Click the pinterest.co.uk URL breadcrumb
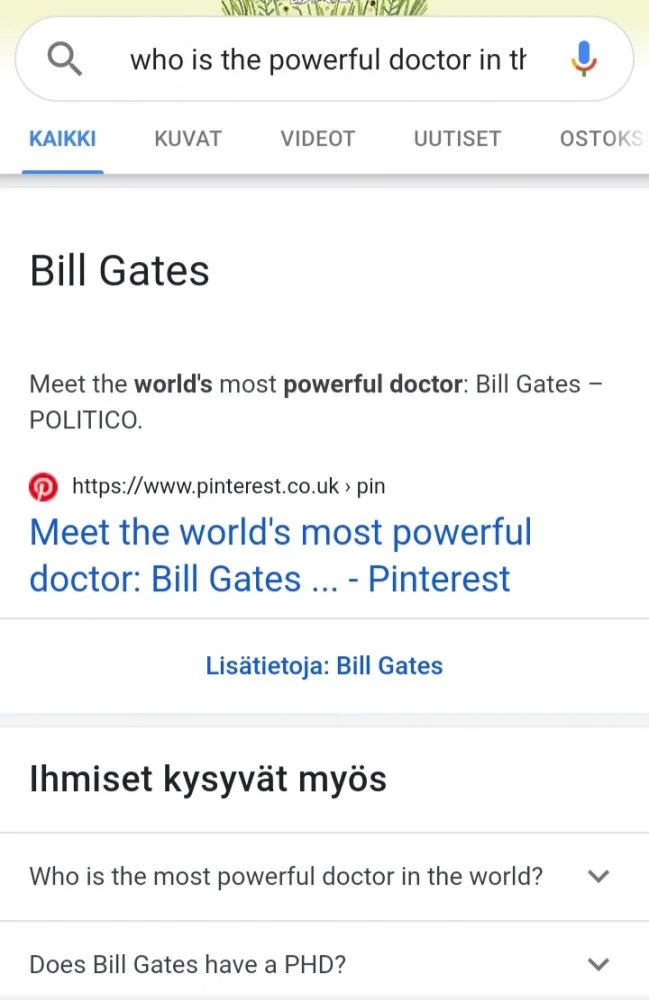This screenshot has height=1000, width=649. 228,487
